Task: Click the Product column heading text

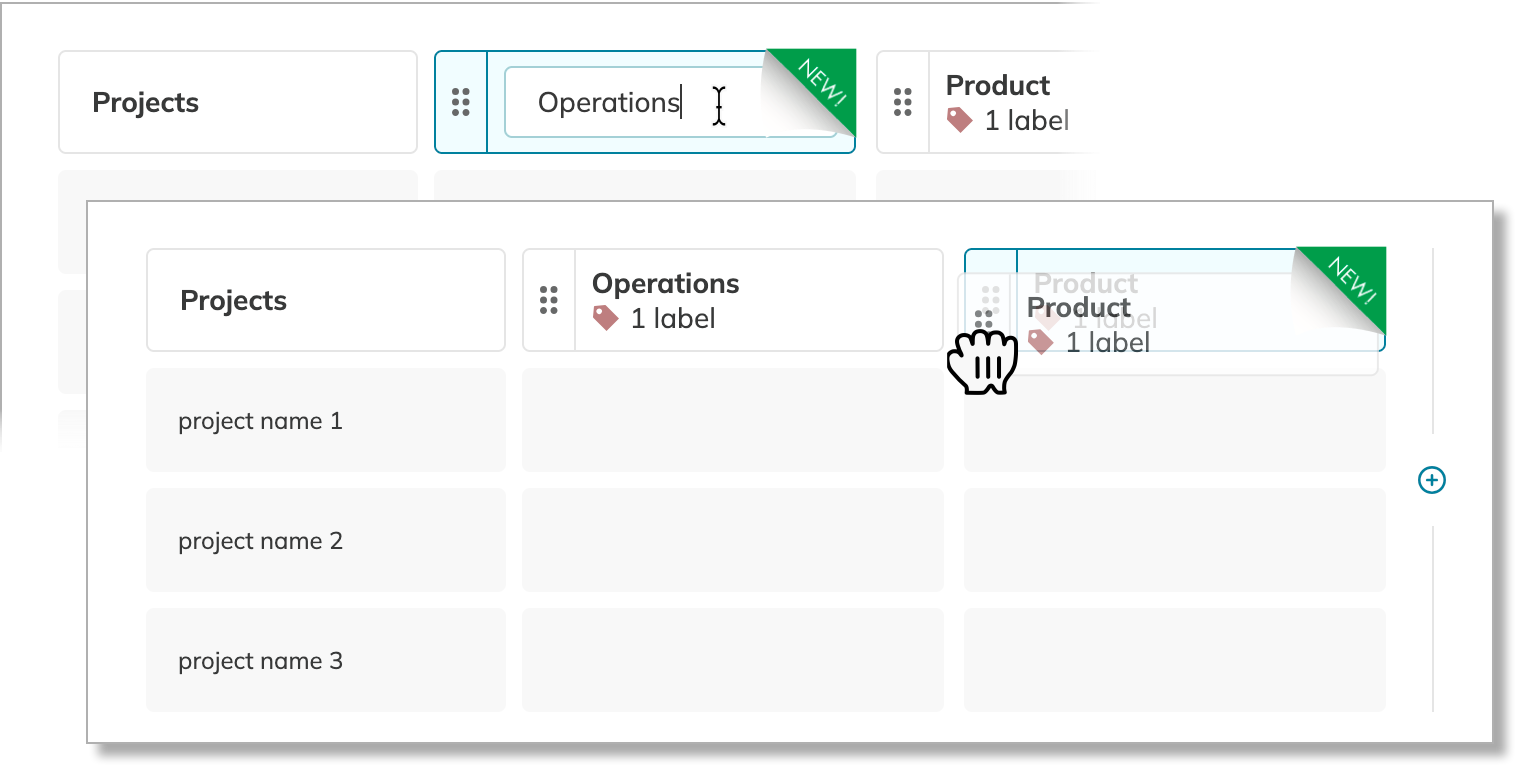Action: (1079, 308)
